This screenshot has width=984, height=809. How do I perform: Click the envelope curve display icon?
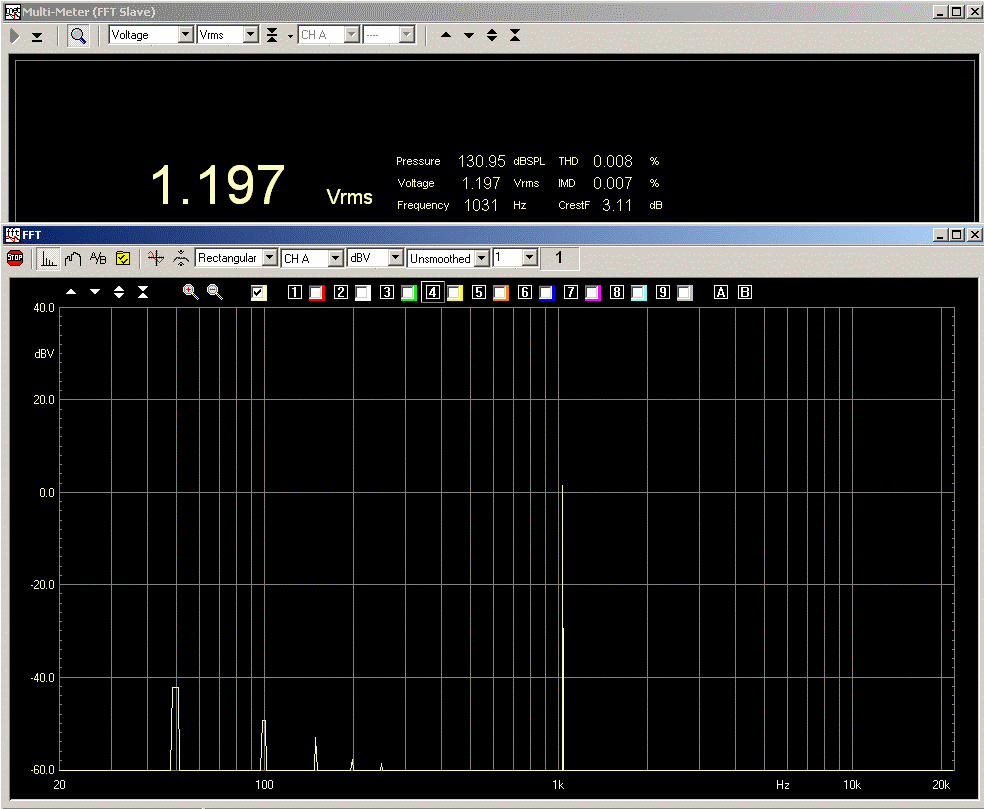tap(73, 258)
